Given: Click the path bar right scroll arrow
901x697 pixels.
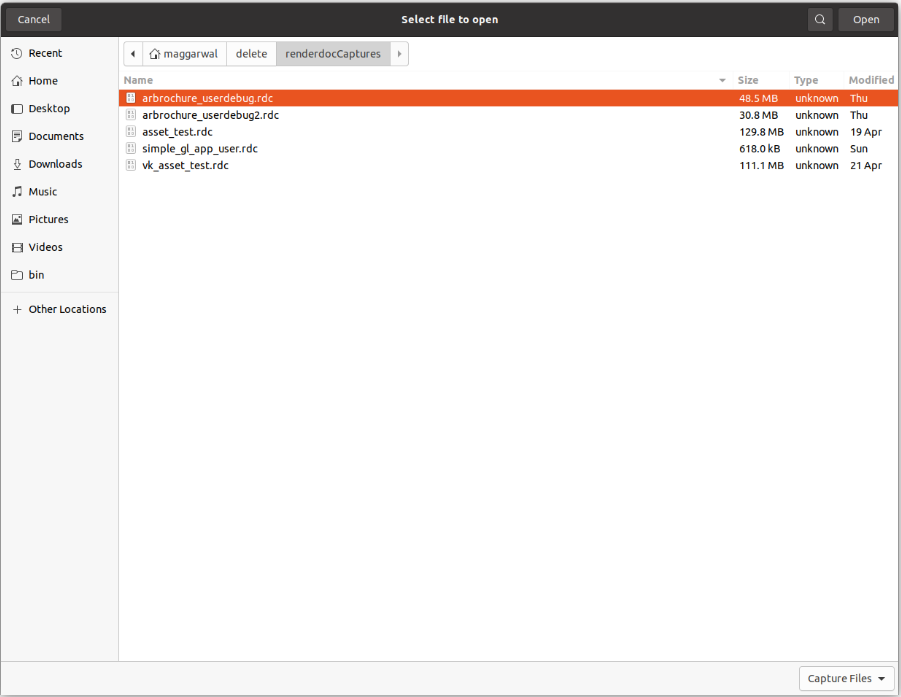Looking at the screenshot, I should tap(399, 54).
